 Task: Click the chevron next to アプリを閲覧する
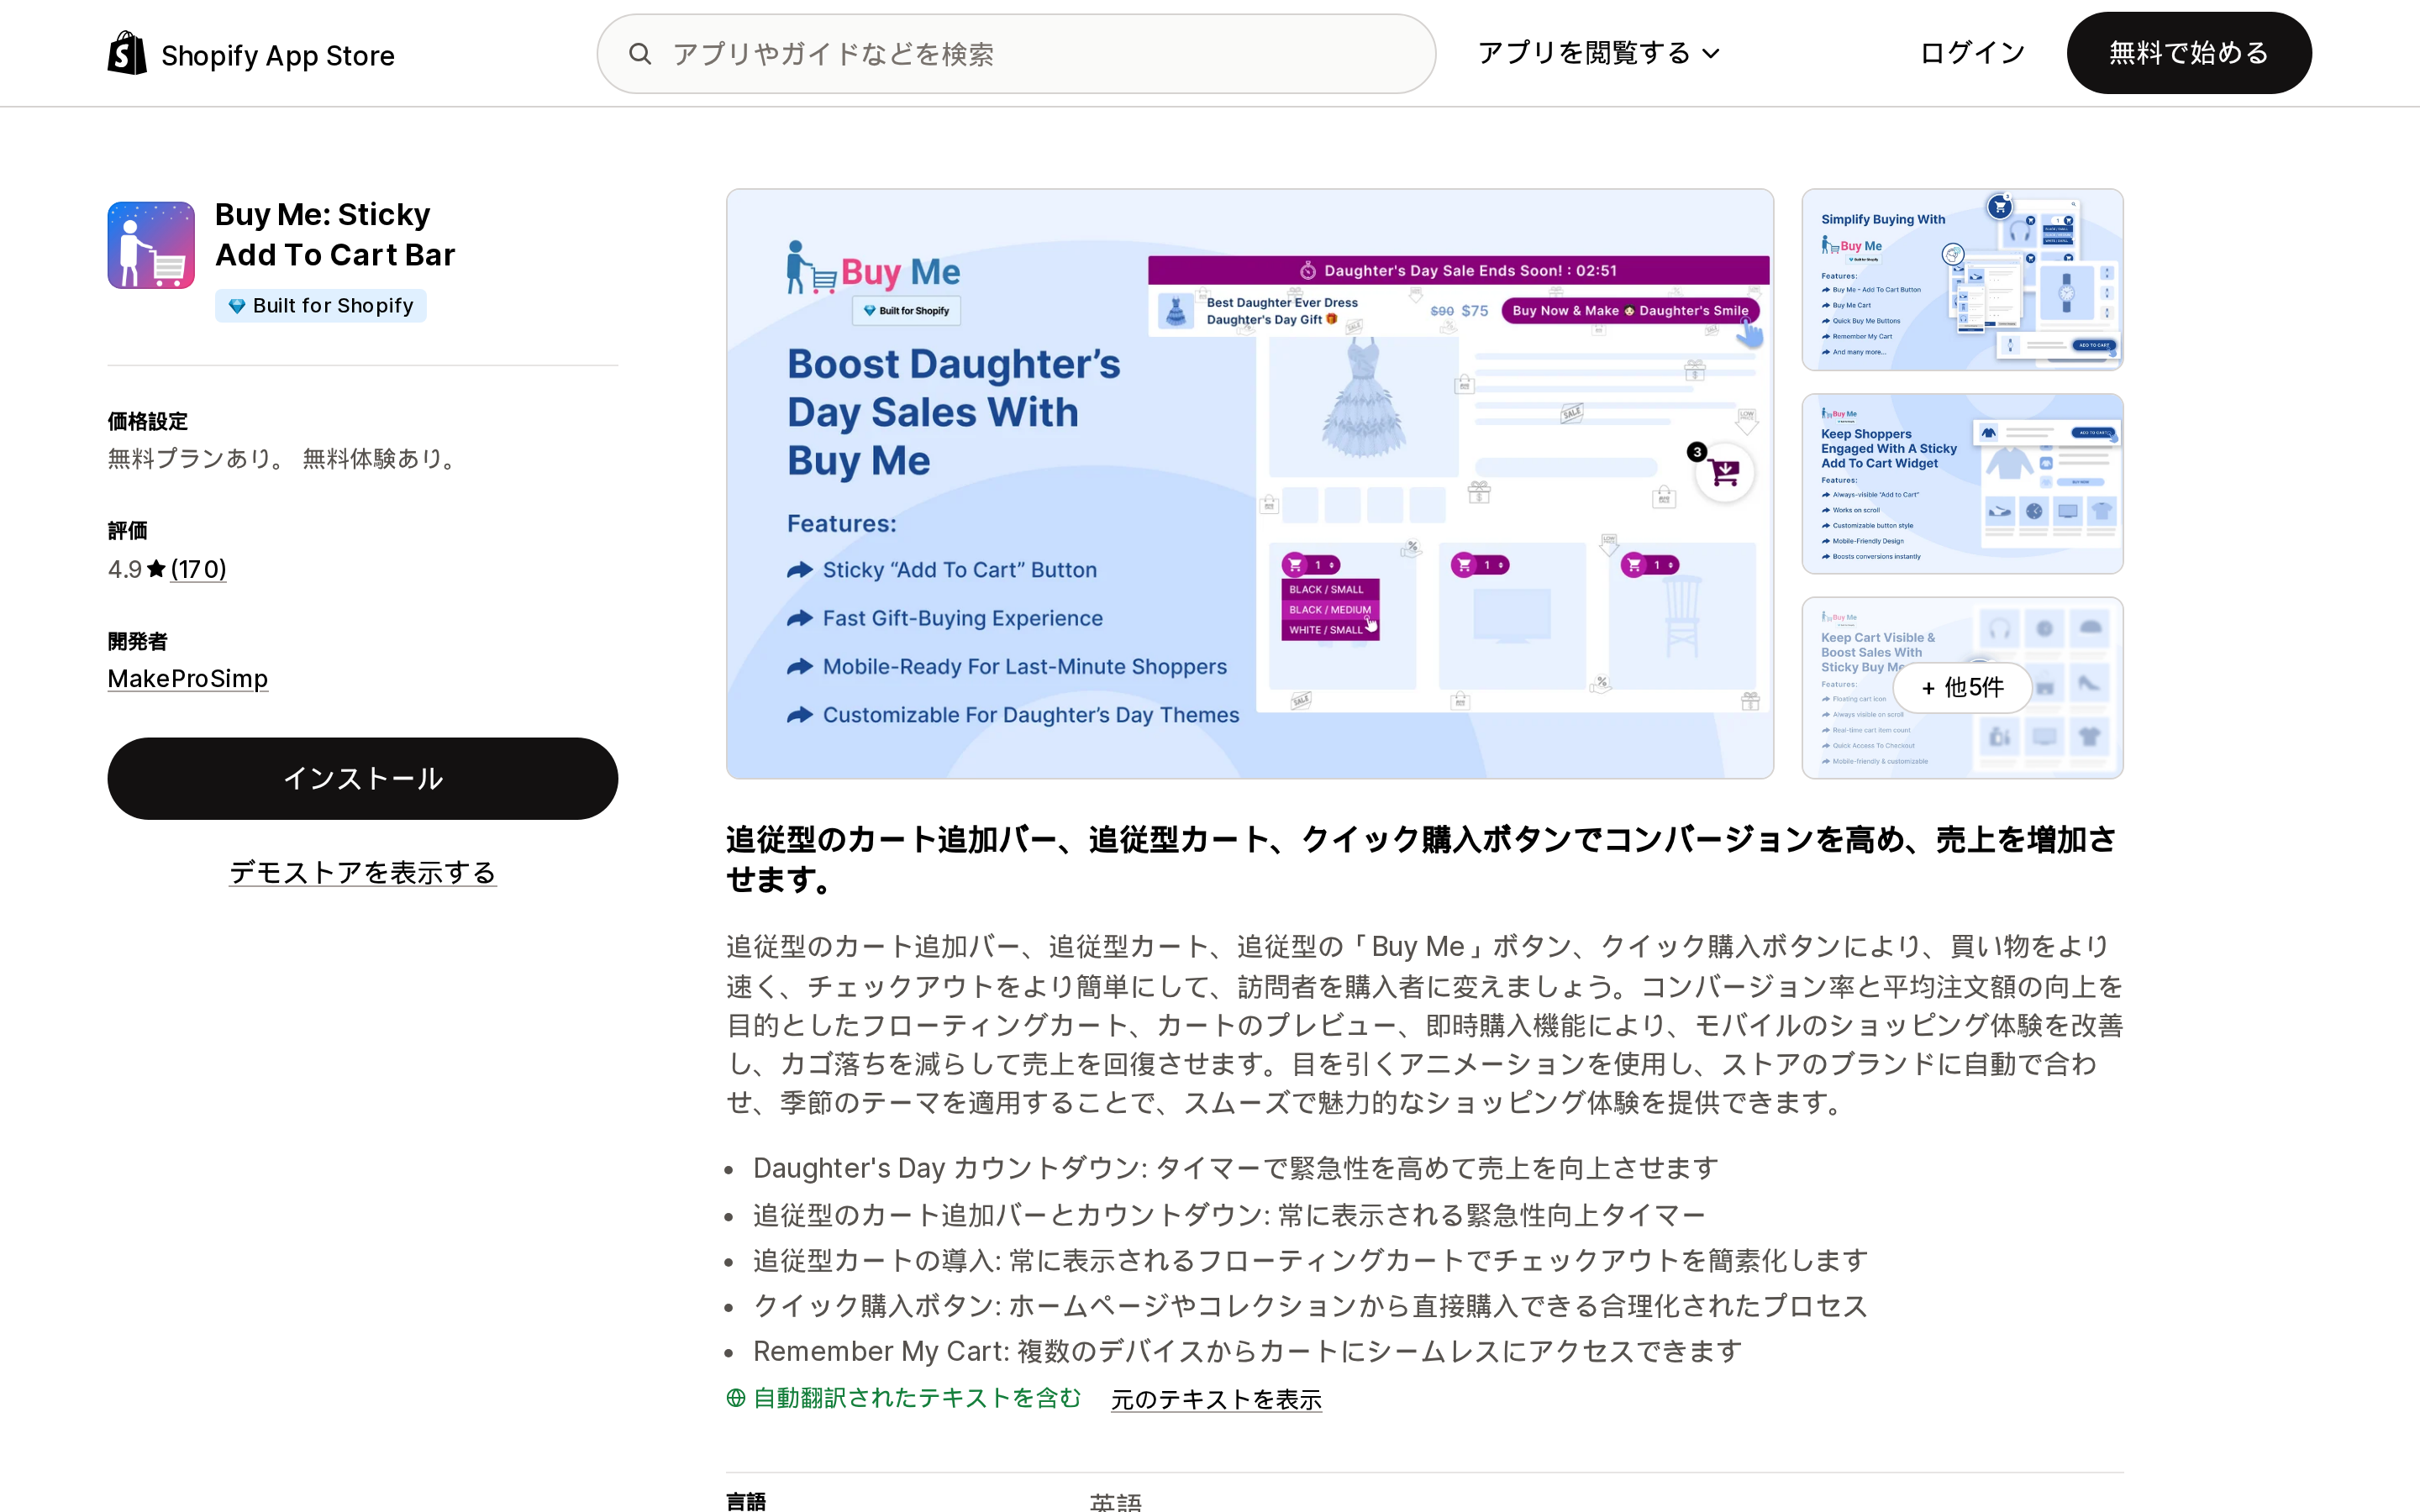click(1711, 54)
